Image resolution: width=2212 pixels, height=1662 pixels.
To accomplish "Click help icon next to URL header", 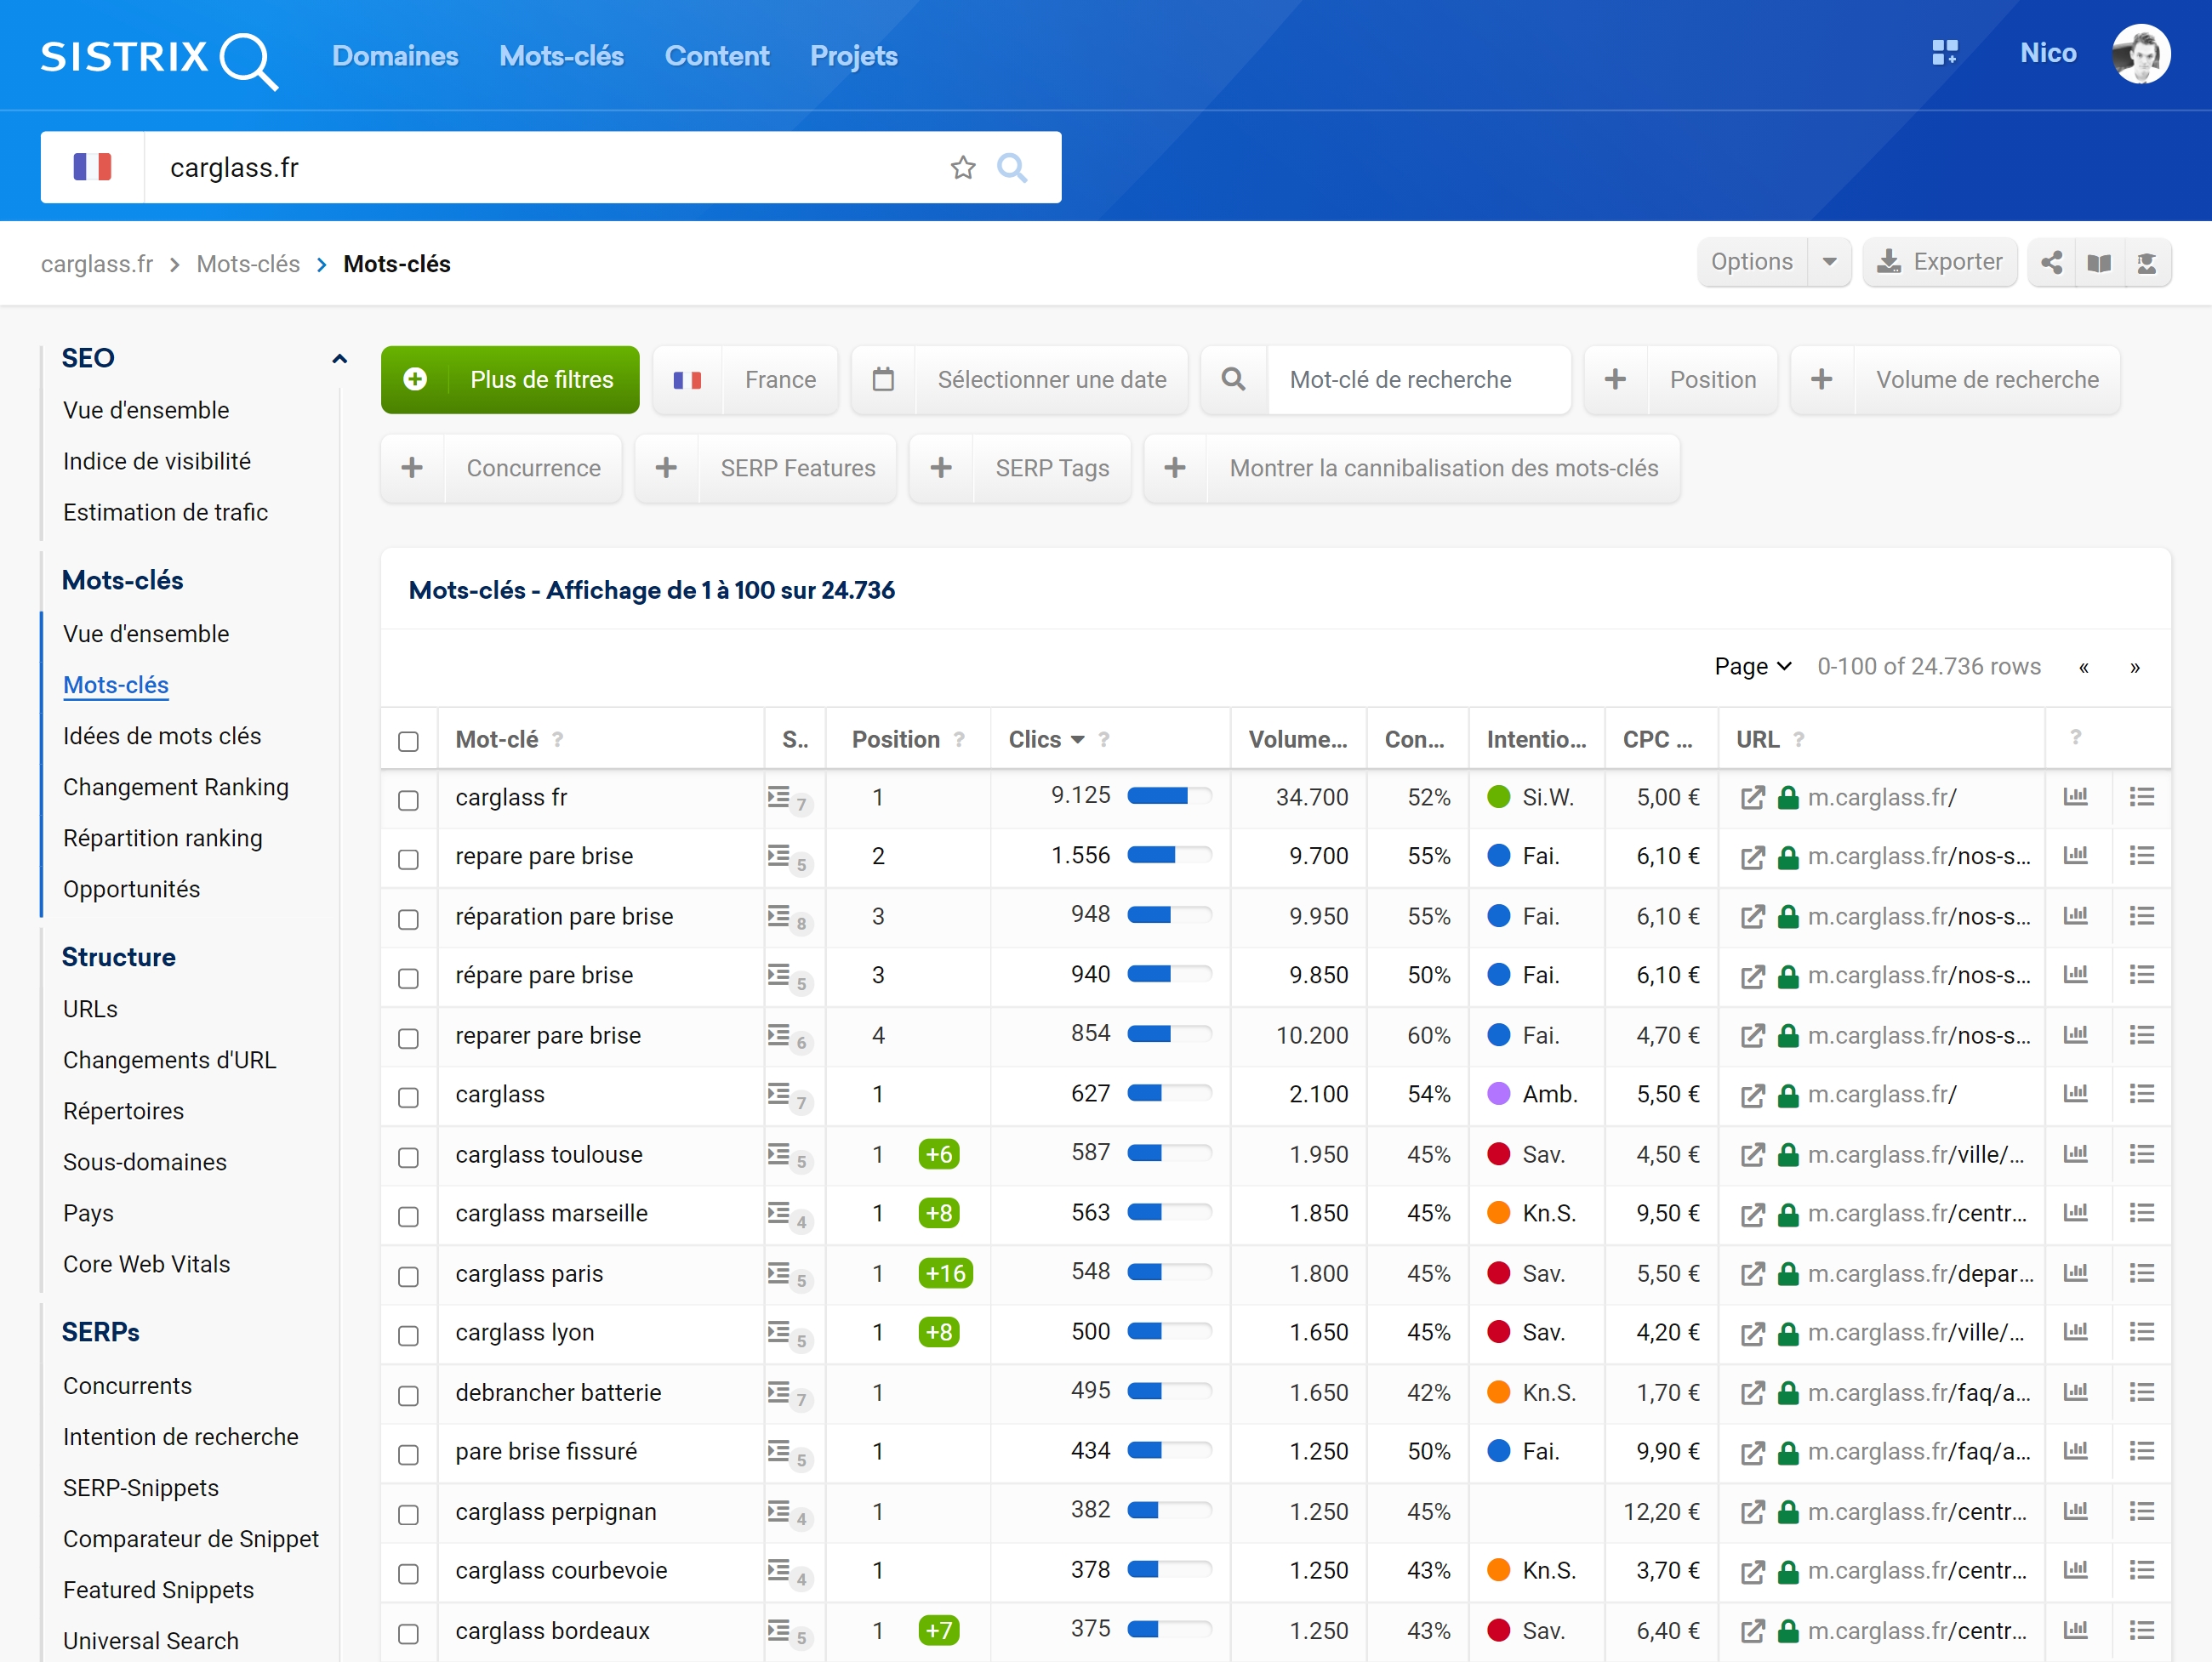I will tap(1798, 739).
